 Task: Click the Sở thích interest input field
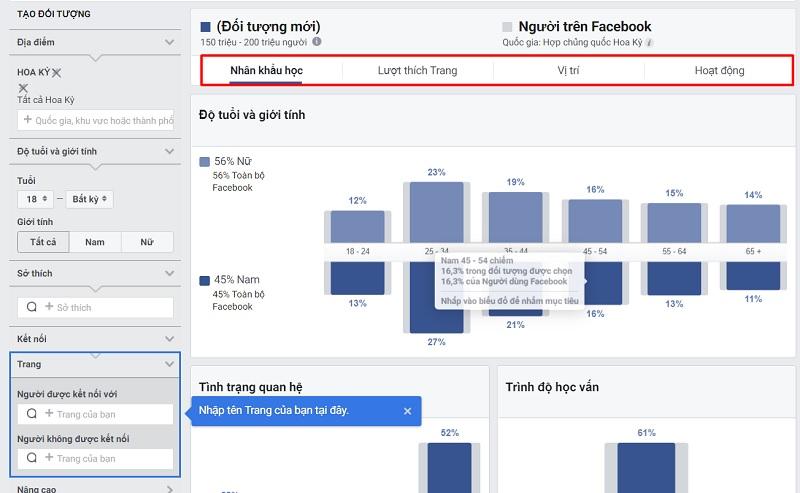[96, 307]
